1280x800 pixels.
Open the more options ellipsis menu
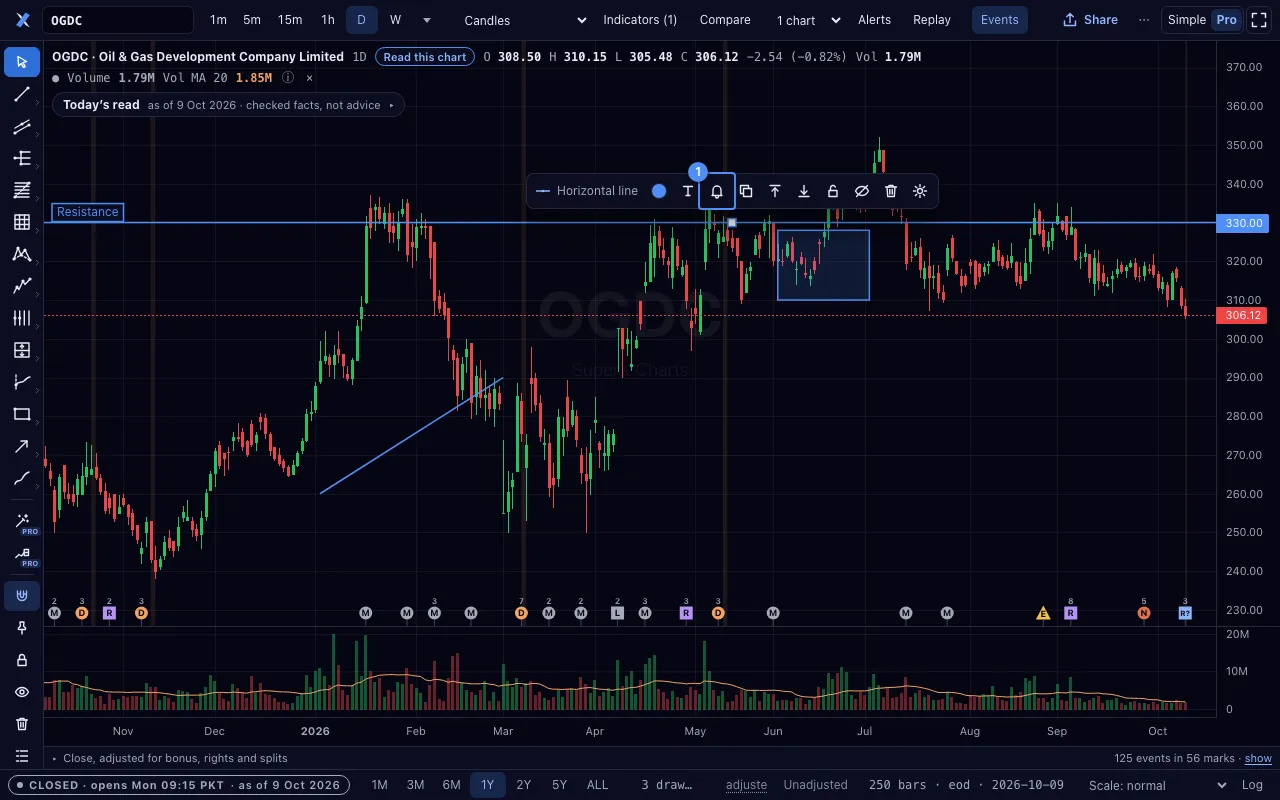(1144, 20)
